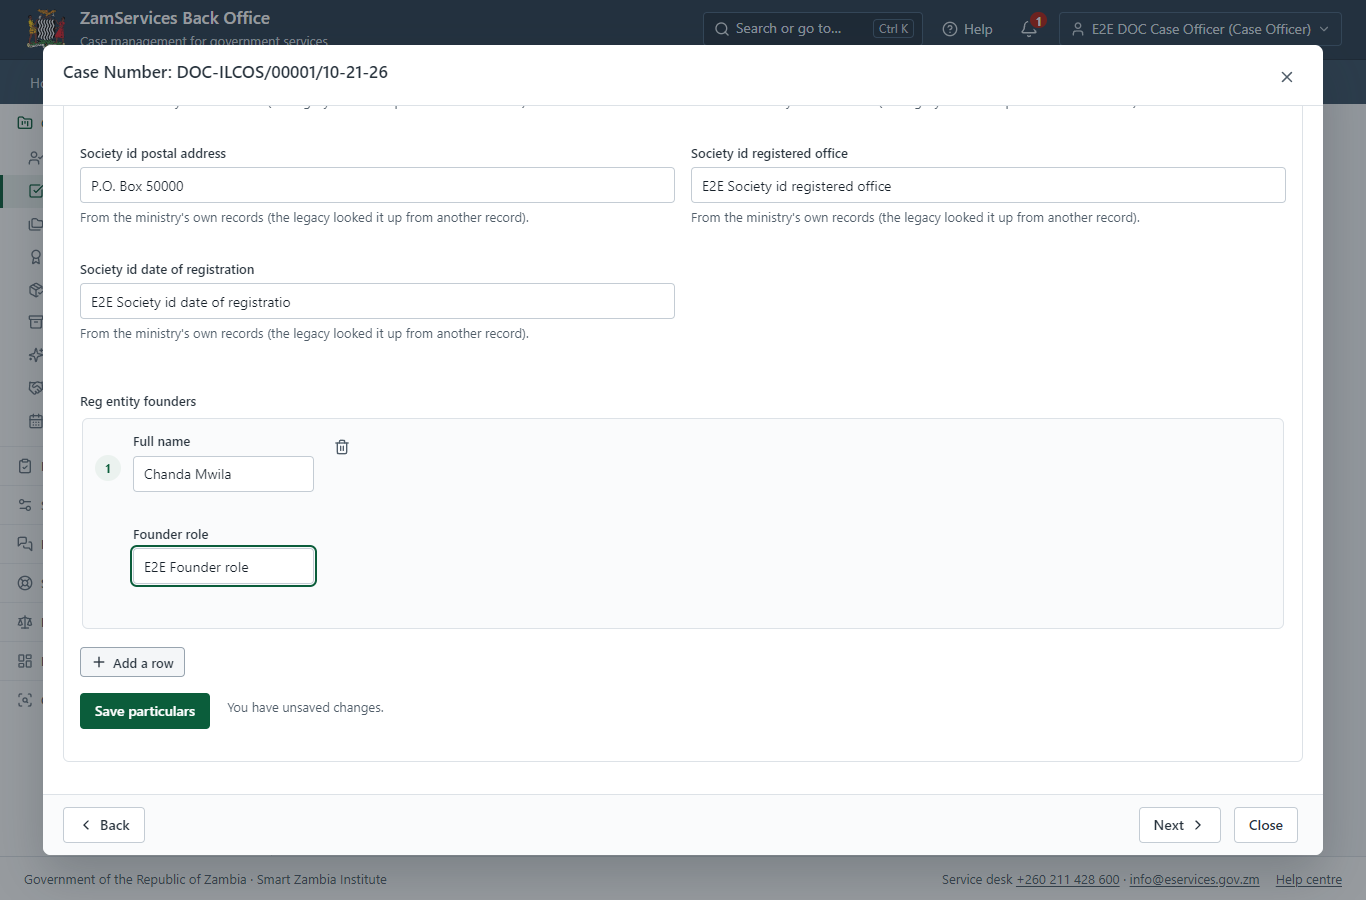Open the grid tiles sidebar icon
Screen dimensions: 1366x900
click(25, 661)
